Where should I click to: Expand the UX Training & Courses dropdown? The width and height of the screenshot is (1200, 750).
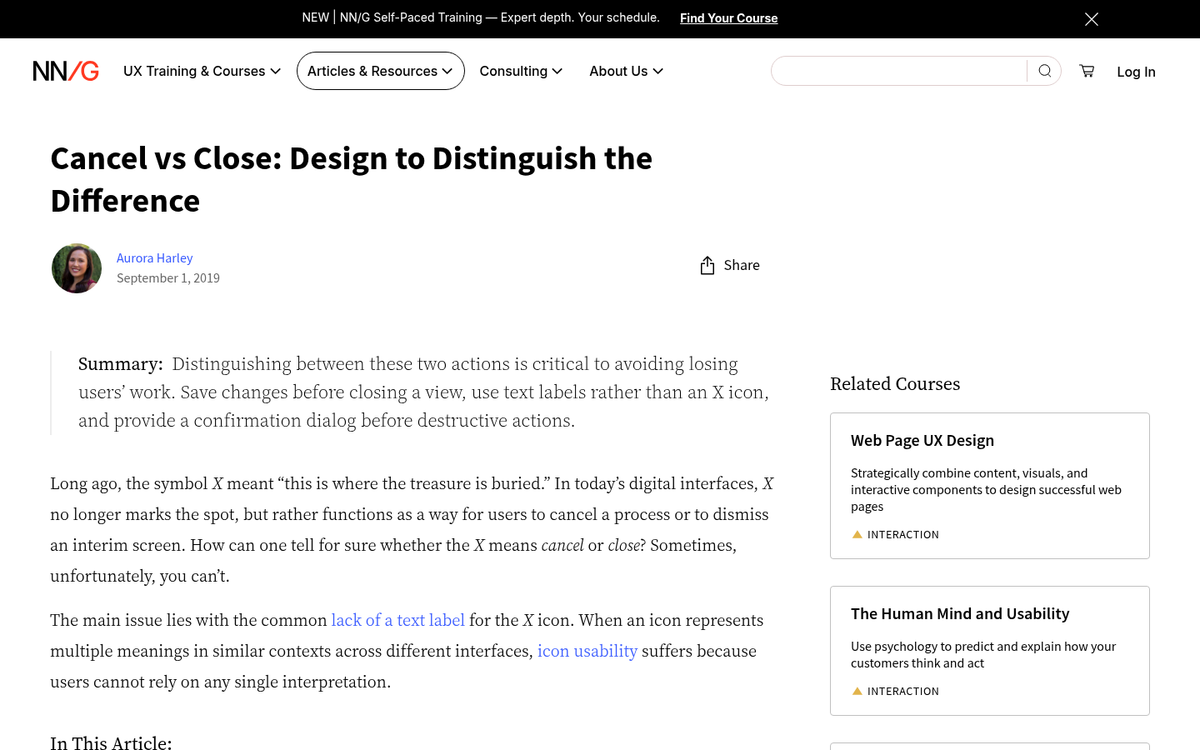(201, 70)
